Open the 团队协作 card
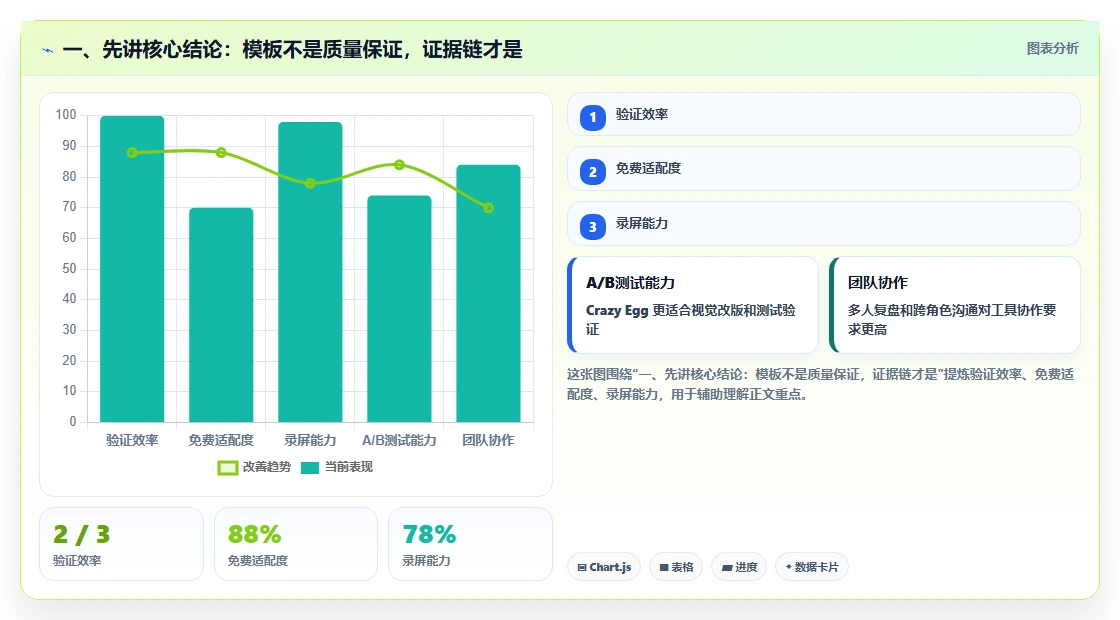Screen dimensions: 1120x620 tap(955, 305)
